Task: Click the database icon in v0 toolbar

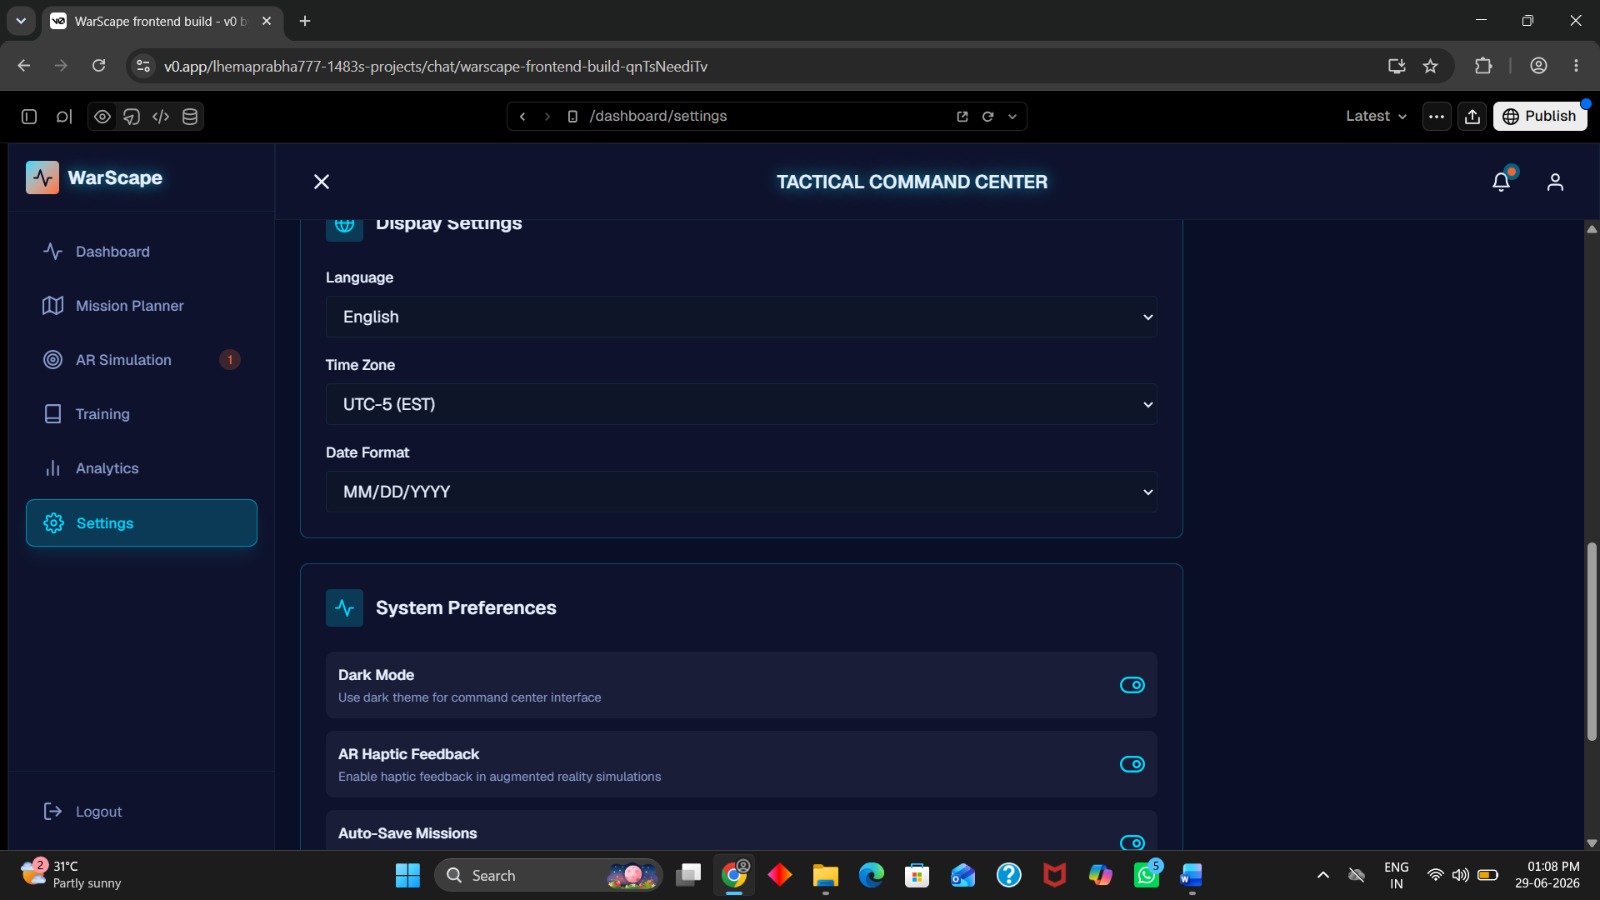Action: (x=190, y=116)
